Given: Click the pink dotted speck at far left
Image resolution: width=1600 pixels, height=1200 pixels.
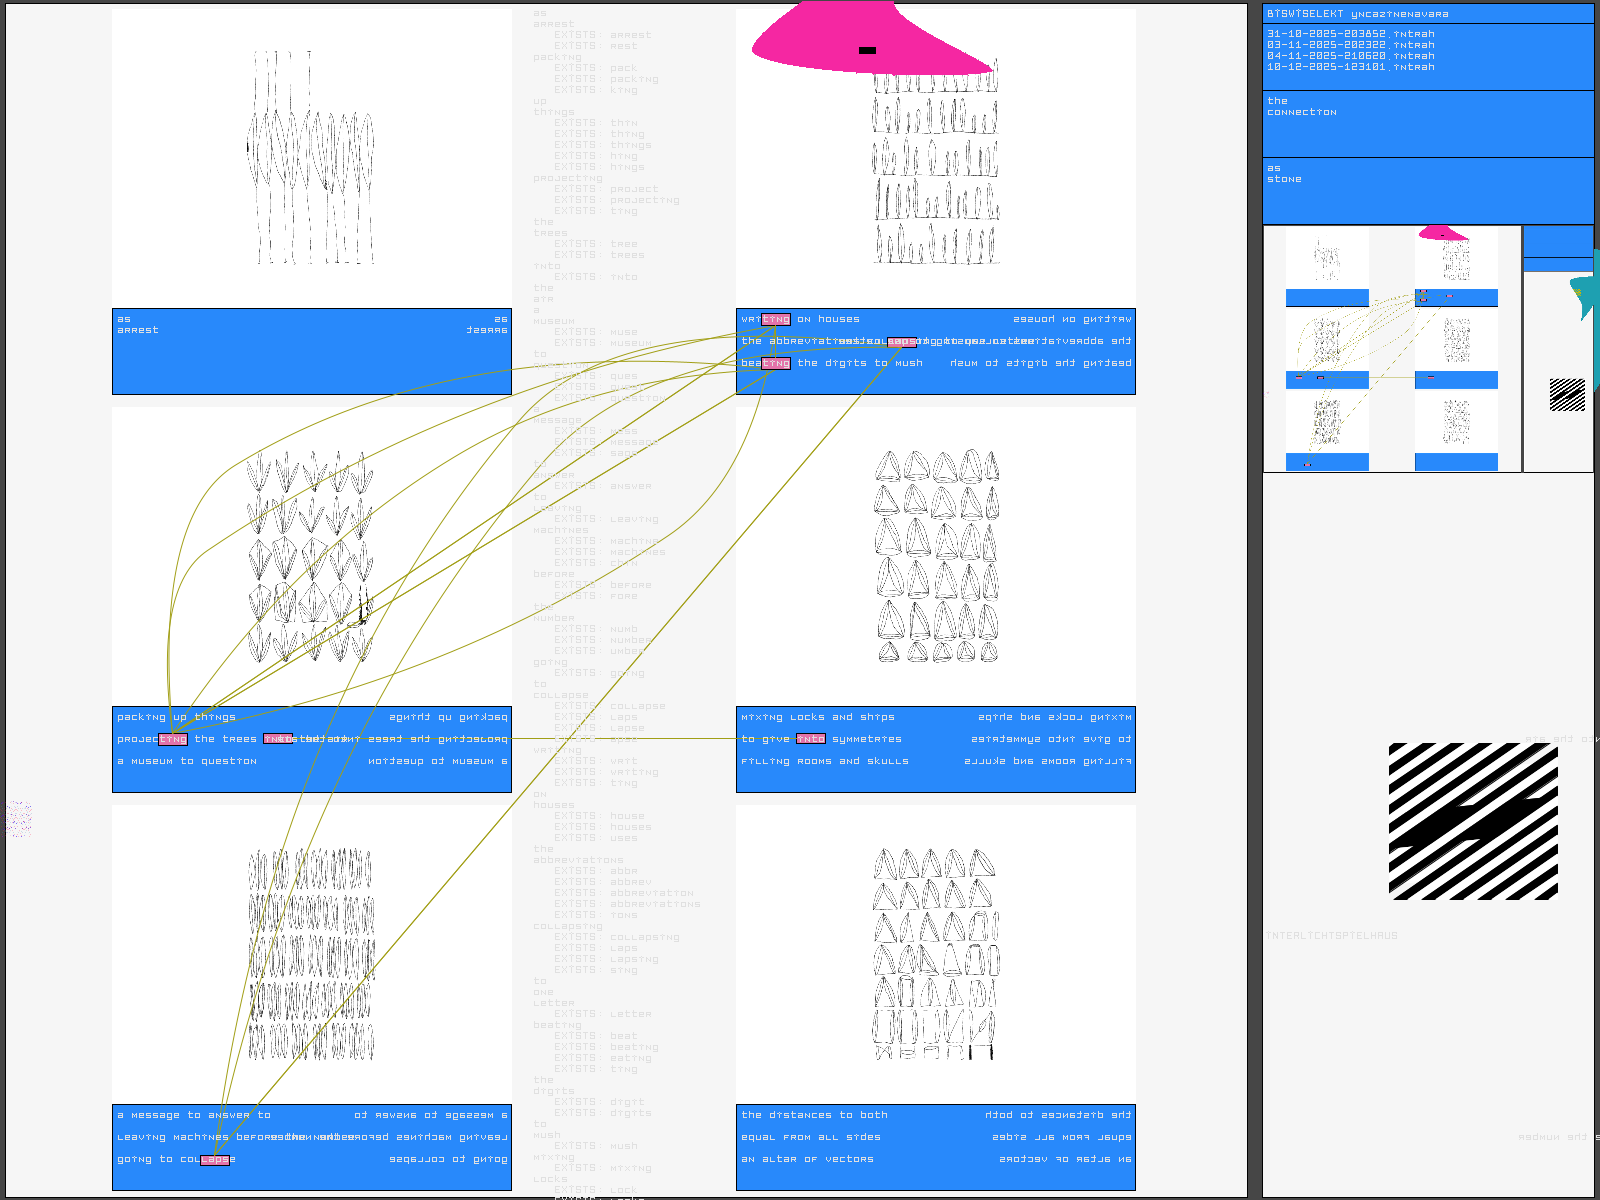Looking at the screenshot, I should pos(18,819).
